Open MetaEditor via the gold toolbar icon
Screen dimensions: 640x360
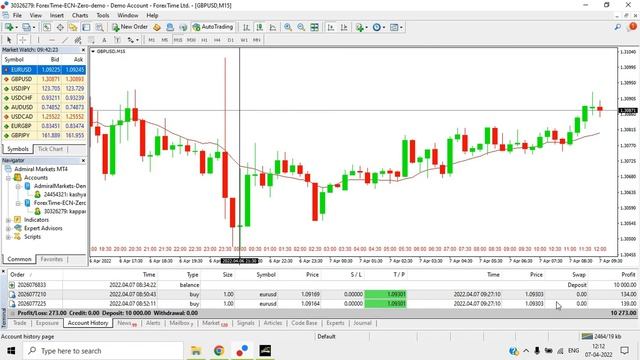pos(157,27)
